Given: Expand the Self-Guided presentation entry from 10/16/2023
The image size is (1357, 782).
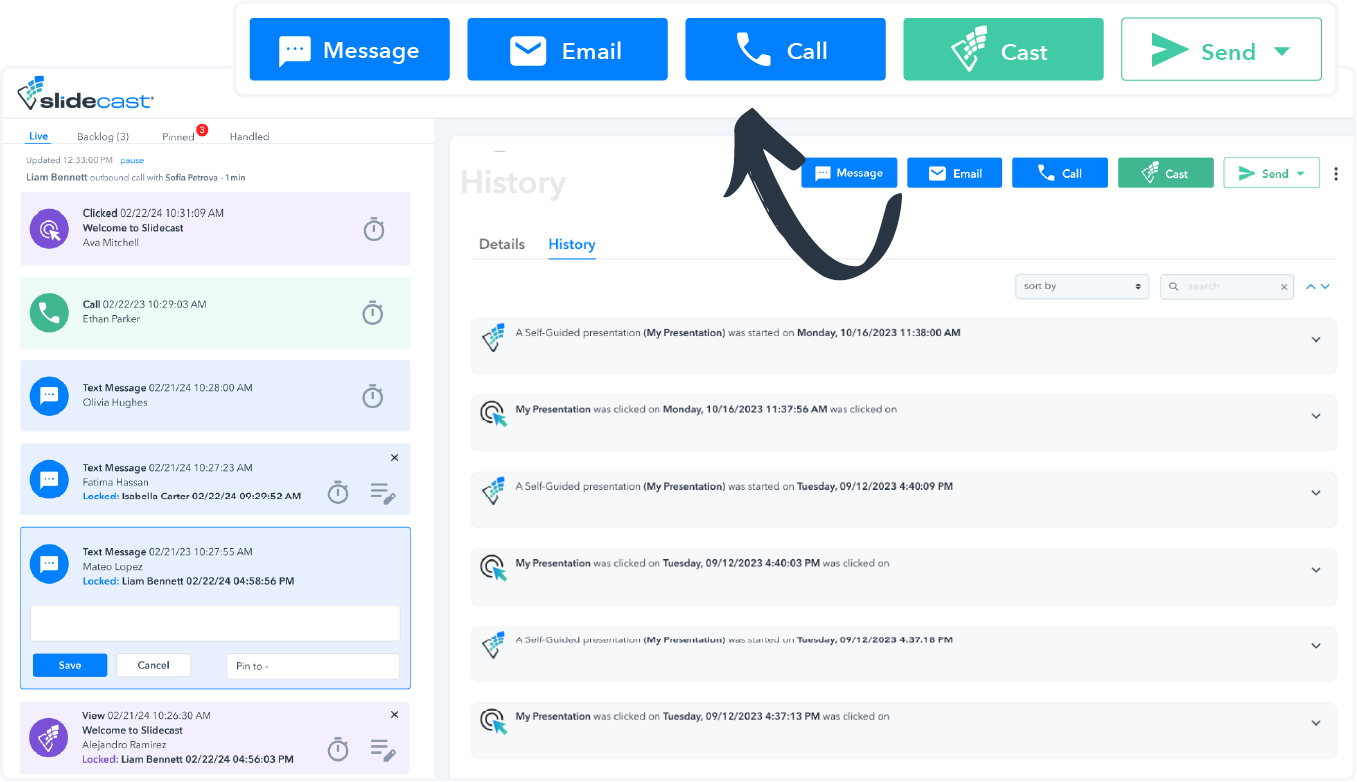Looking at the screenshot, I should click(x=1316, y=340).
